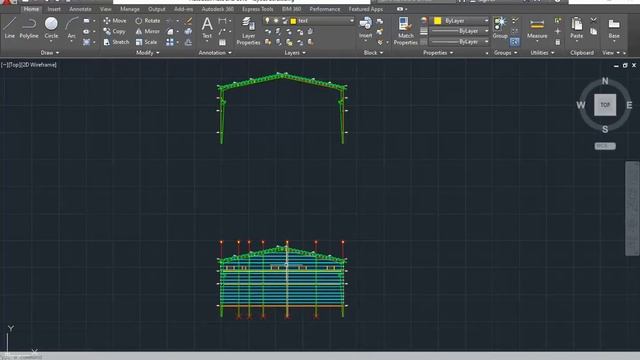The height and width of the screenshot is (360, 640).
Task: Expand the Utilities panel
Action: click(542, 53)
